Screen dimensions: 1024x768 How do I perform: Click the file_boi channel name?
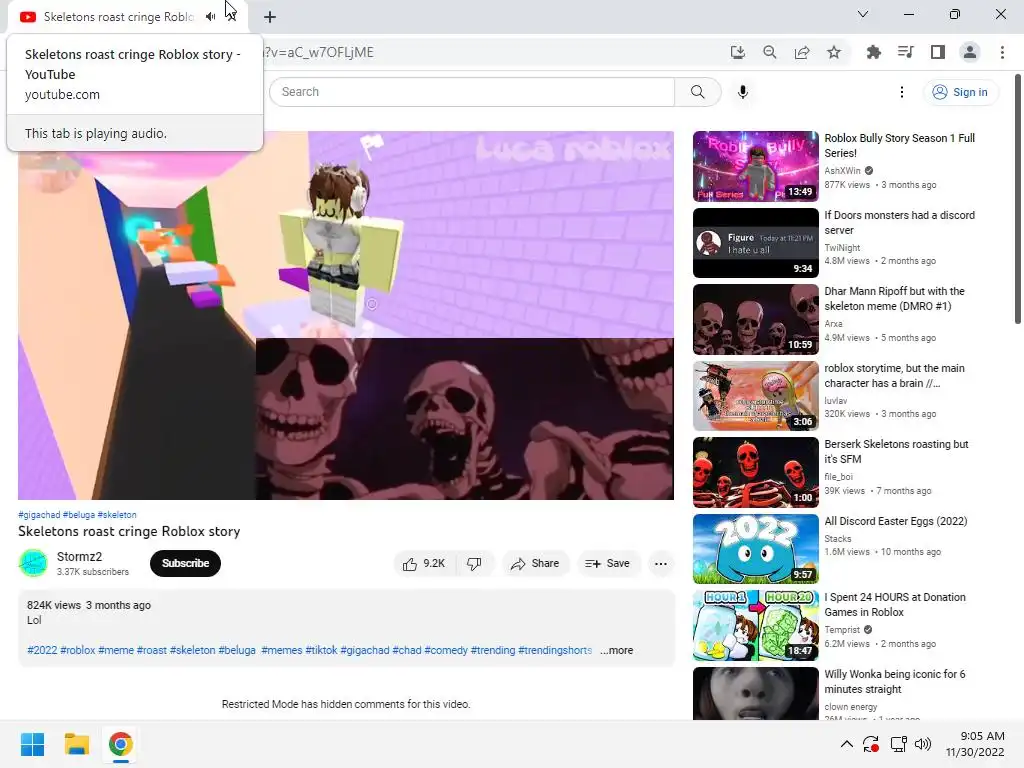839,477
